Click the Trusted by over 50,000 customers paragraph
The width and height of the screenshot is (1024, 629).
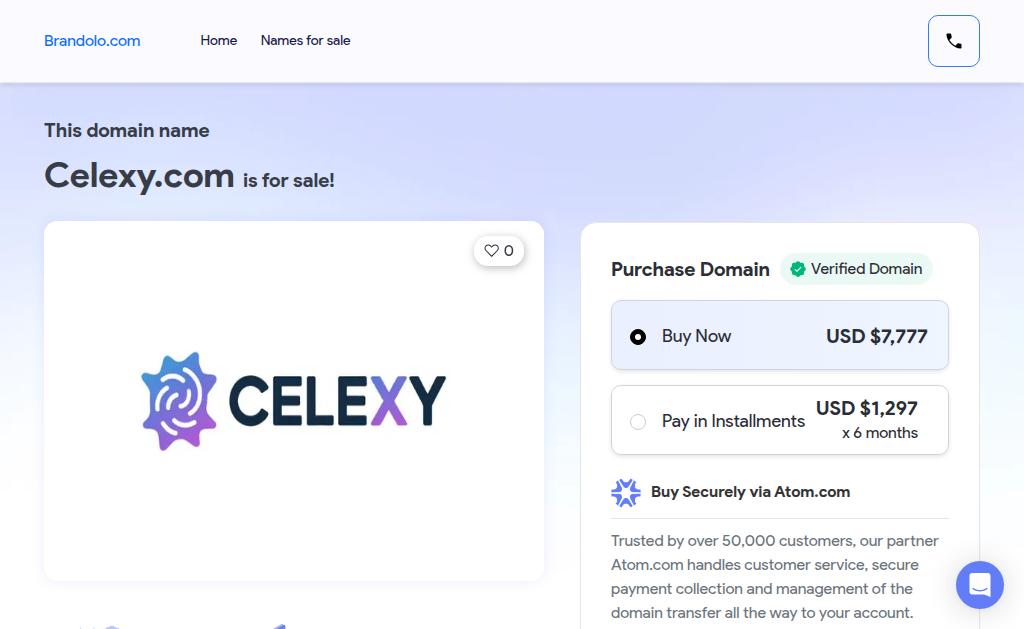pos(775,577)
